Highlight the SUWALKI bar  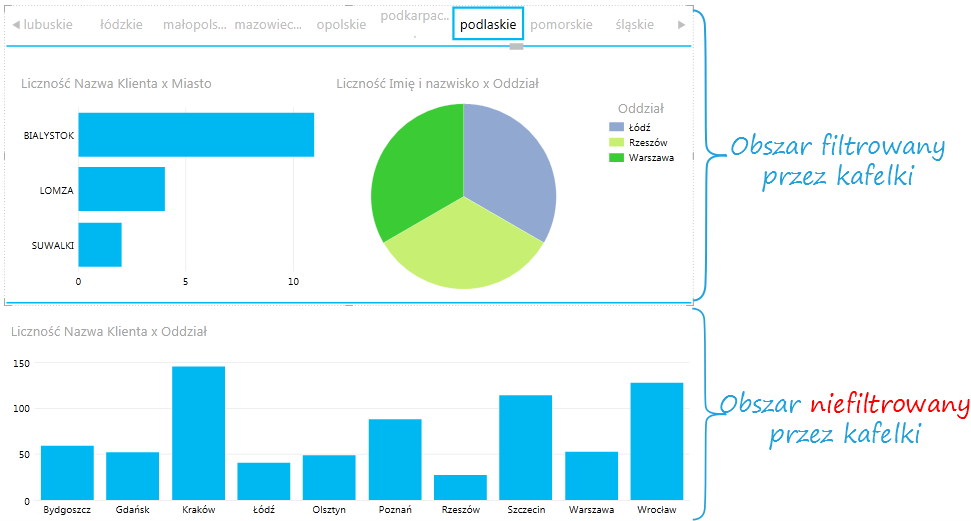(x=100, y=244)
